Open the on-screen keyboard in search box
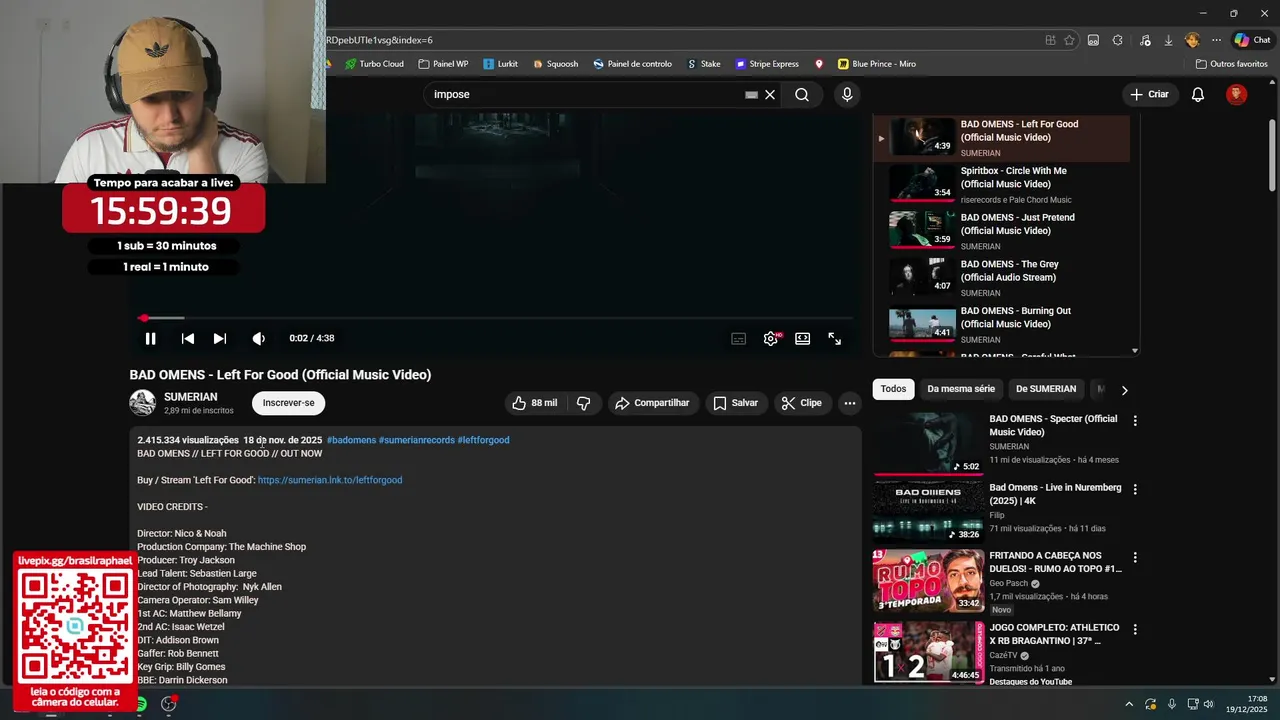Image resolution: width=1280 pixels, height=720 pixels. (x=751, y=95)
